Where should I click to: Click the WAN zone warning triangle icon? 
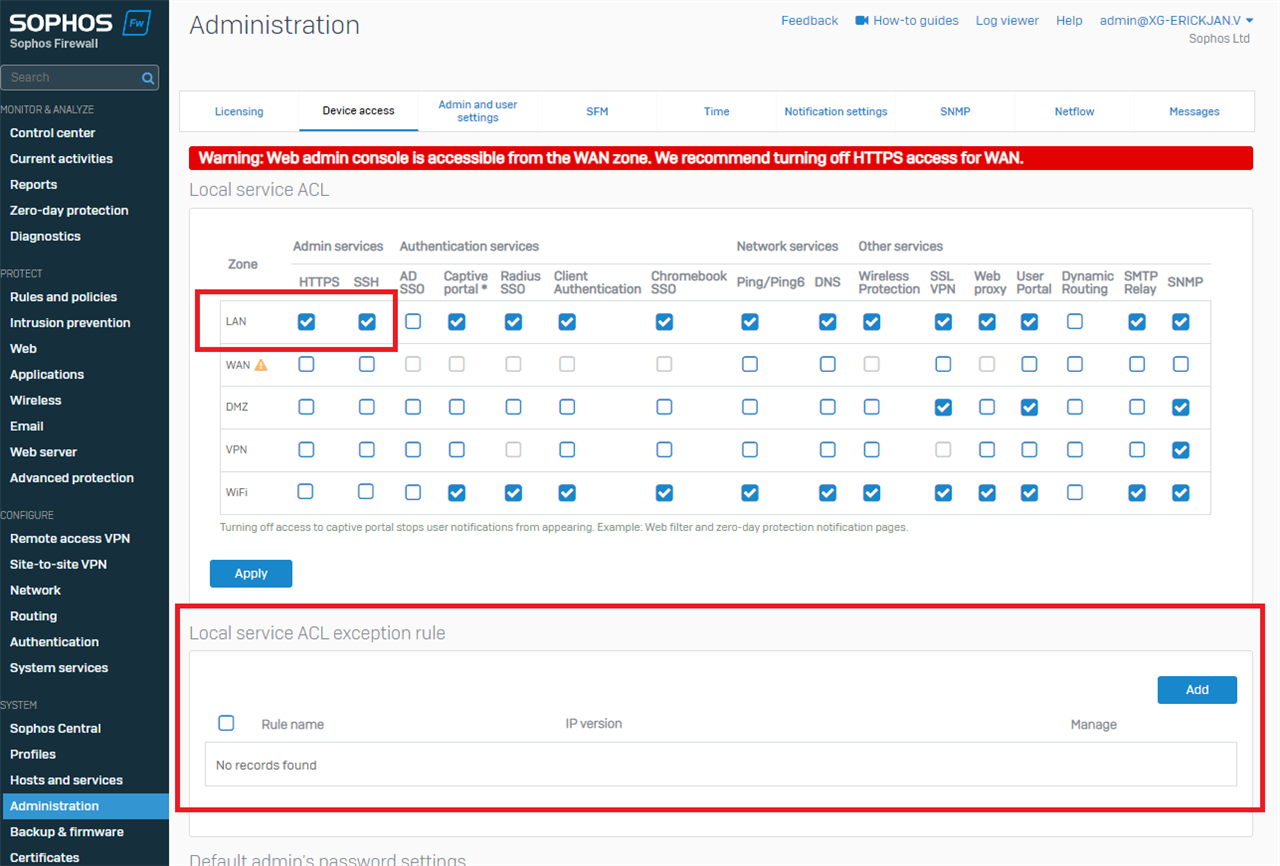click(x=261, y=365)
